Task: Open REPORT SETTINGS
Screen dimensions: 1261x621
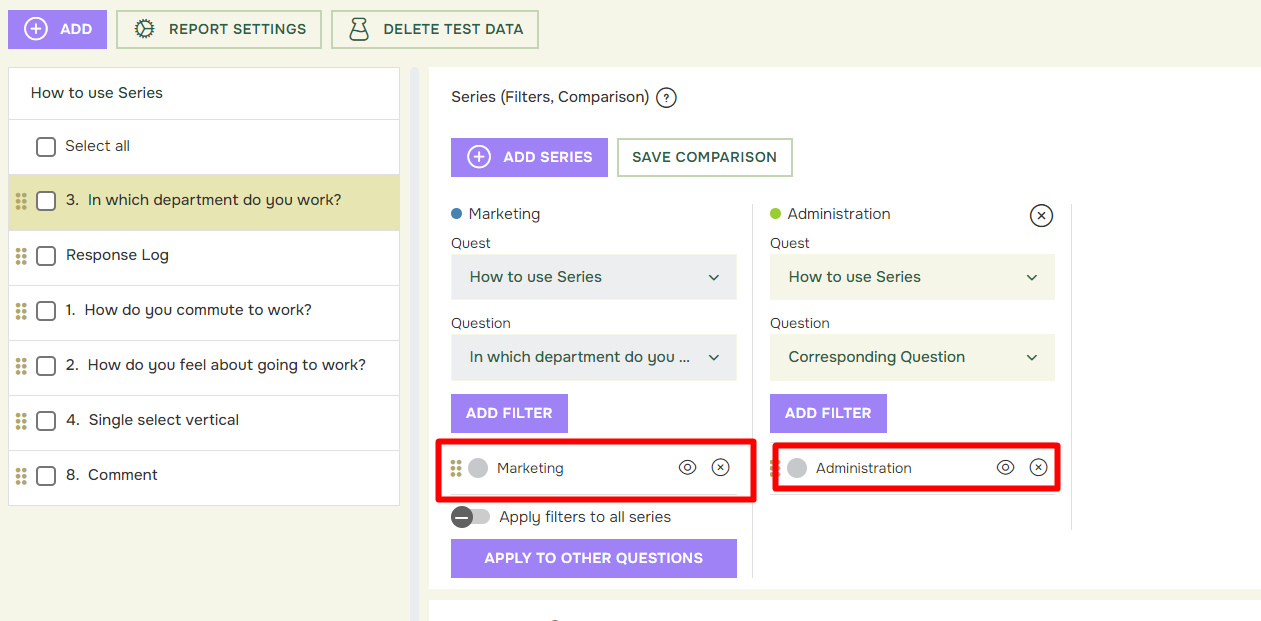Action: click(219, 29)
